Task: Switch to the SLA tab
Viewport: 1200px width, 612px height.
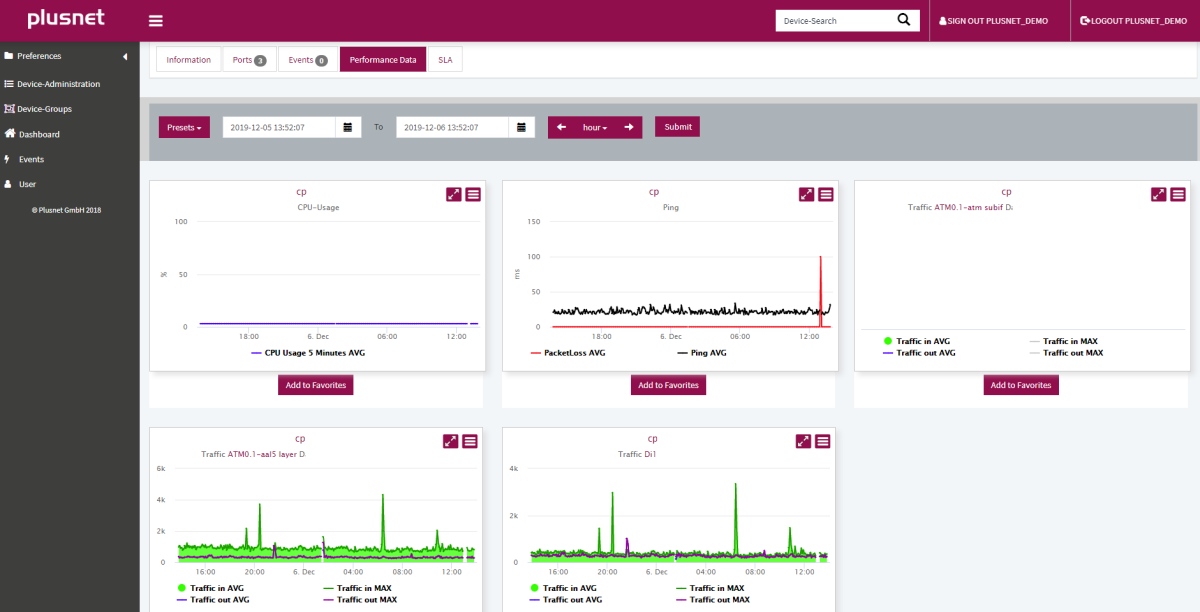Action: [445, 60]
